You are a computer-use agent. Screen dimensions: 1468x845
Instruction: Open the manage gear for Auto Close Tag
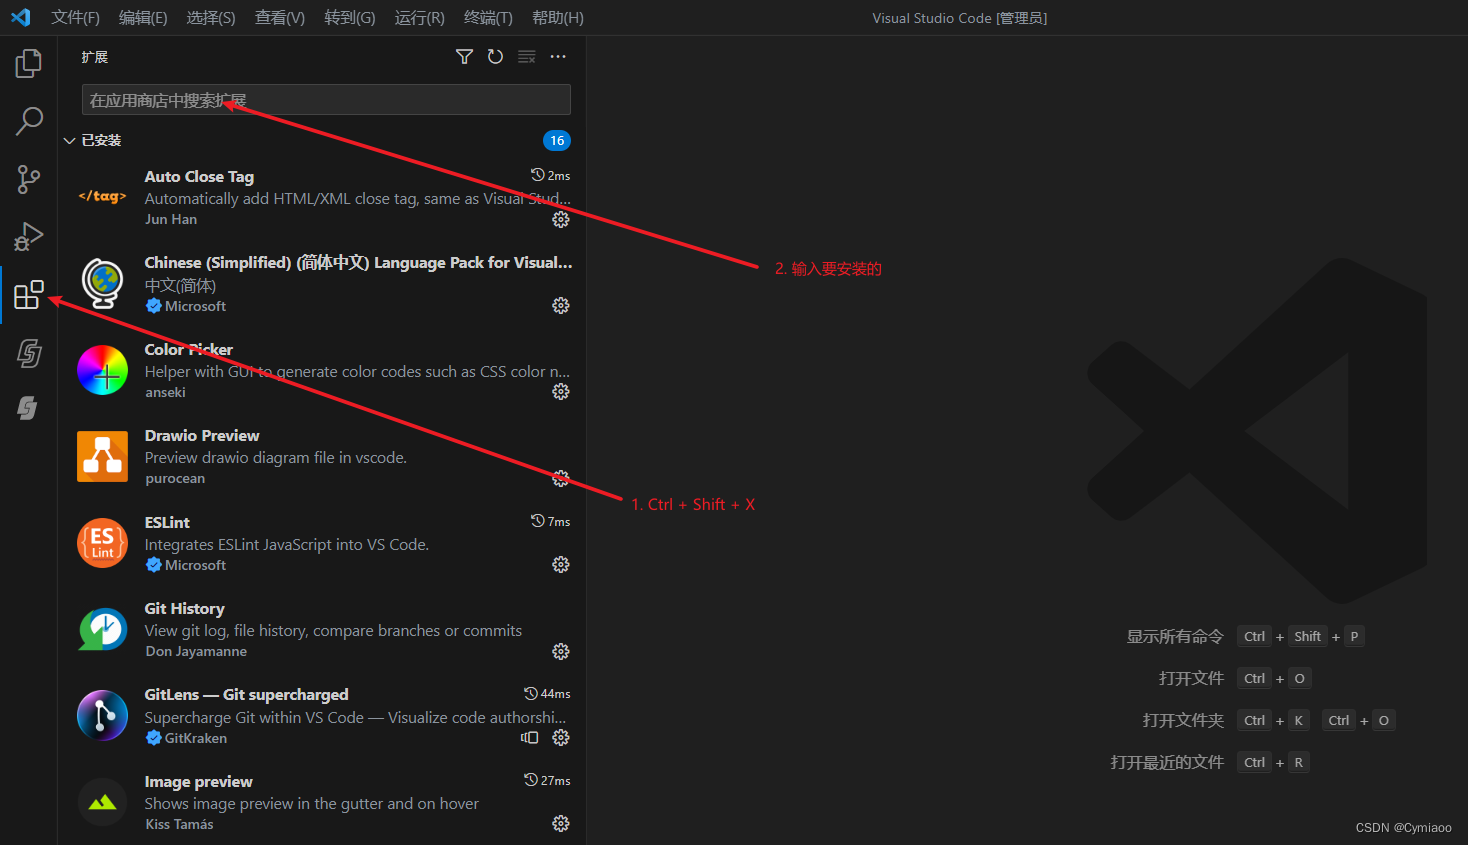coord(561,219)
